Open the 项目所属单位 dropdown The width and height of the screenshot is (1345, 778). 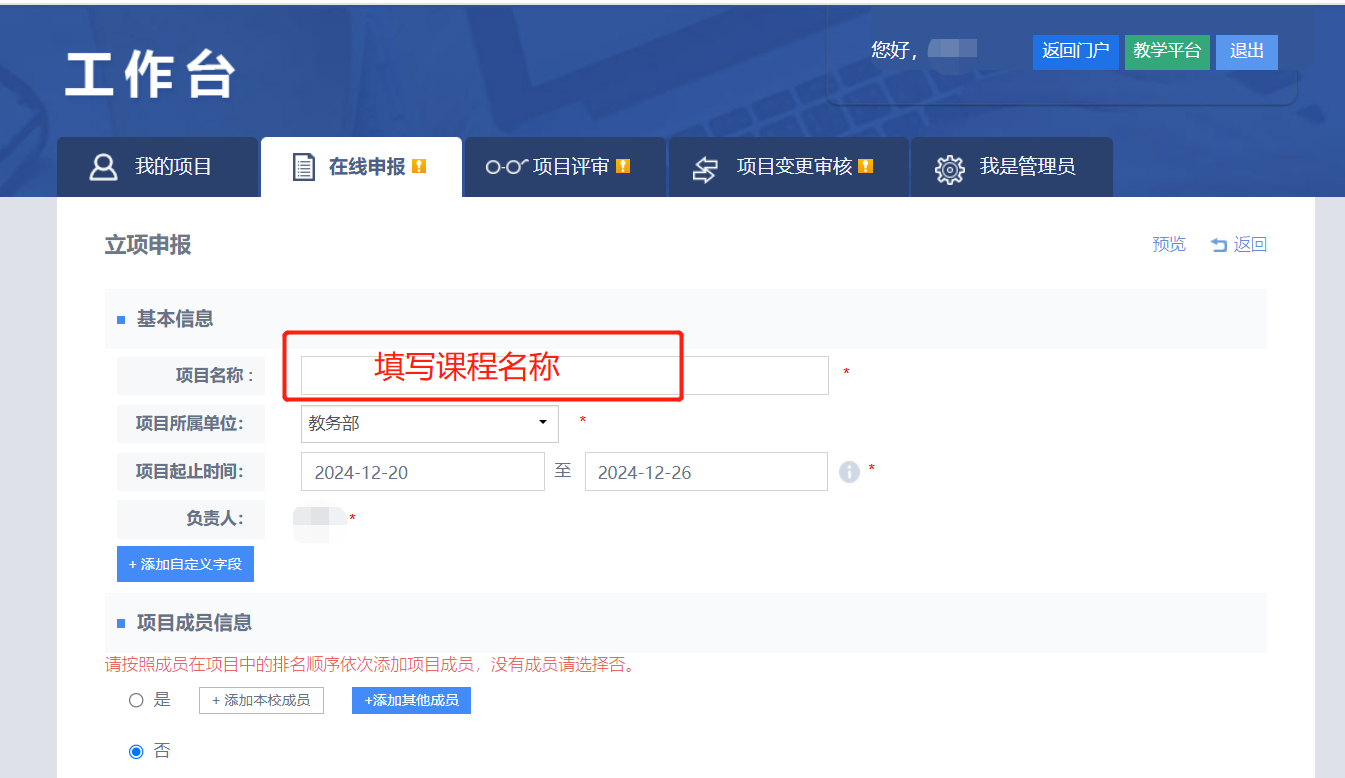[x=429, y=424]
